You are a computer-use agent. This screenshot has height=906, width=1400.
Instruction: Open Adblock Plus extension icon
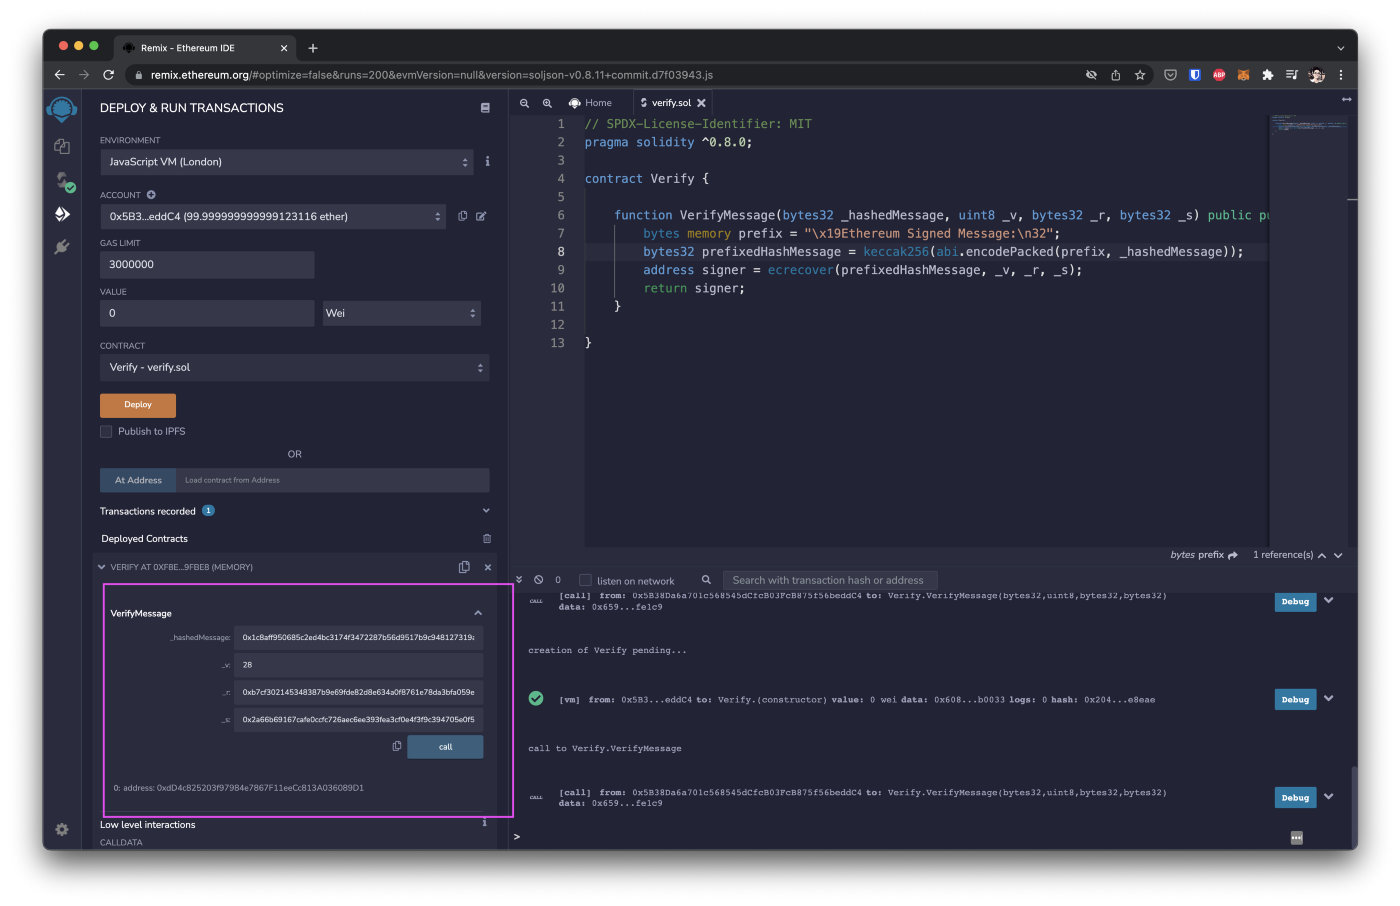click(x=1219, y=75)
